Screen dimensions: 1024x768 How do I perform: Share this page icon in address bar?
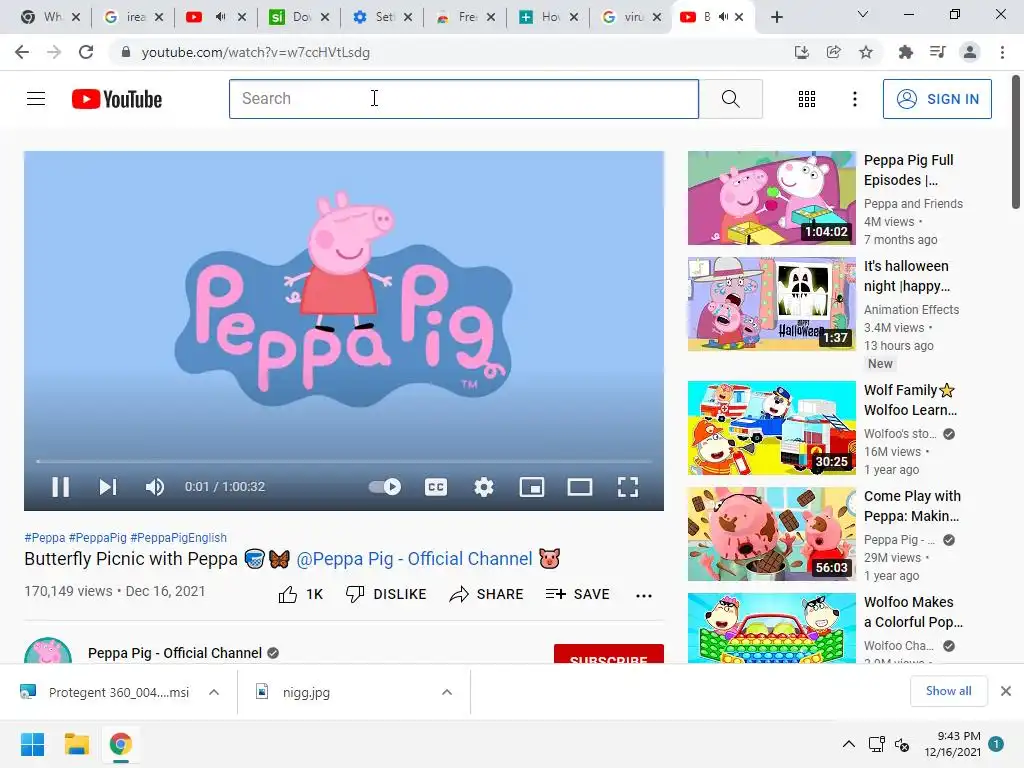tap(833, 52)
